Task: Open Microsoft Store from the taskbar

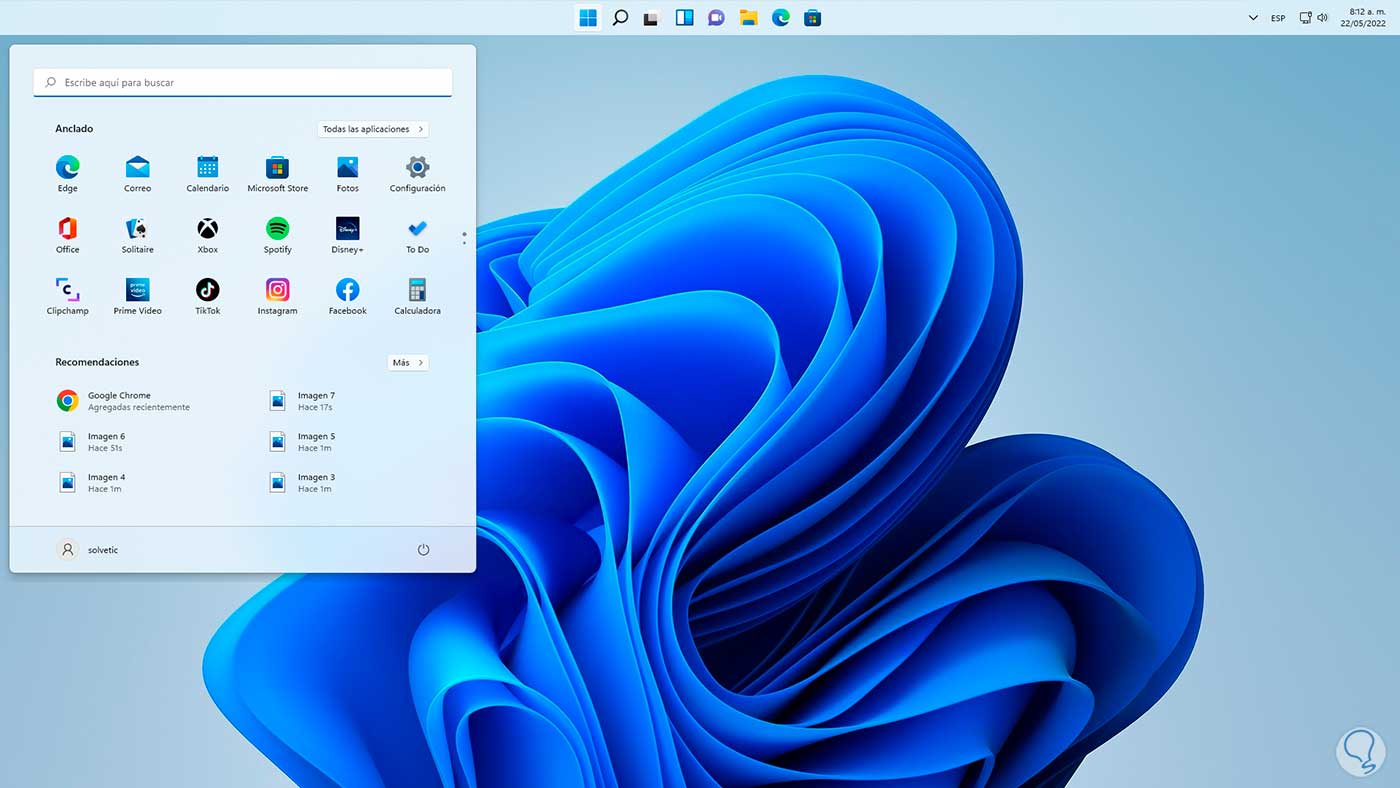Action: click(812, 18)
